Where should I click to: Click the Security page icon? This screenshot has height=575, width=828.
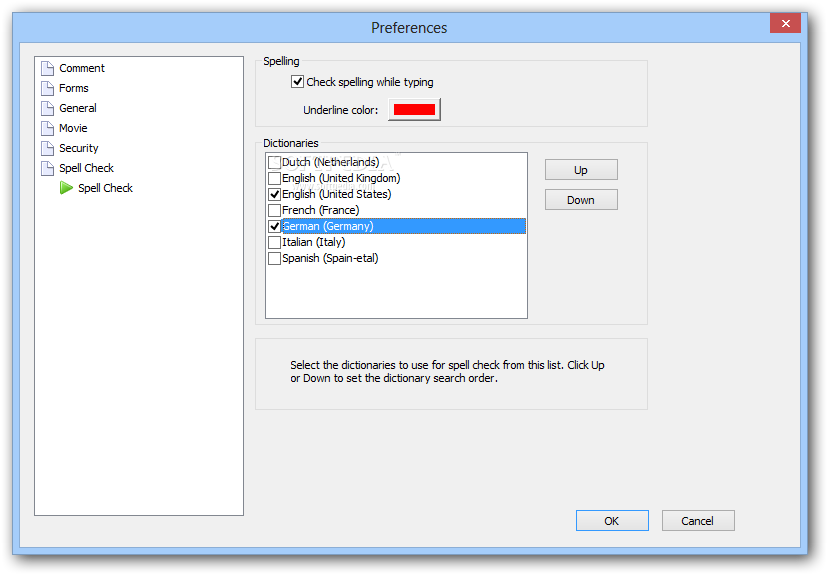pyautogui.click(x=48, y=148)
